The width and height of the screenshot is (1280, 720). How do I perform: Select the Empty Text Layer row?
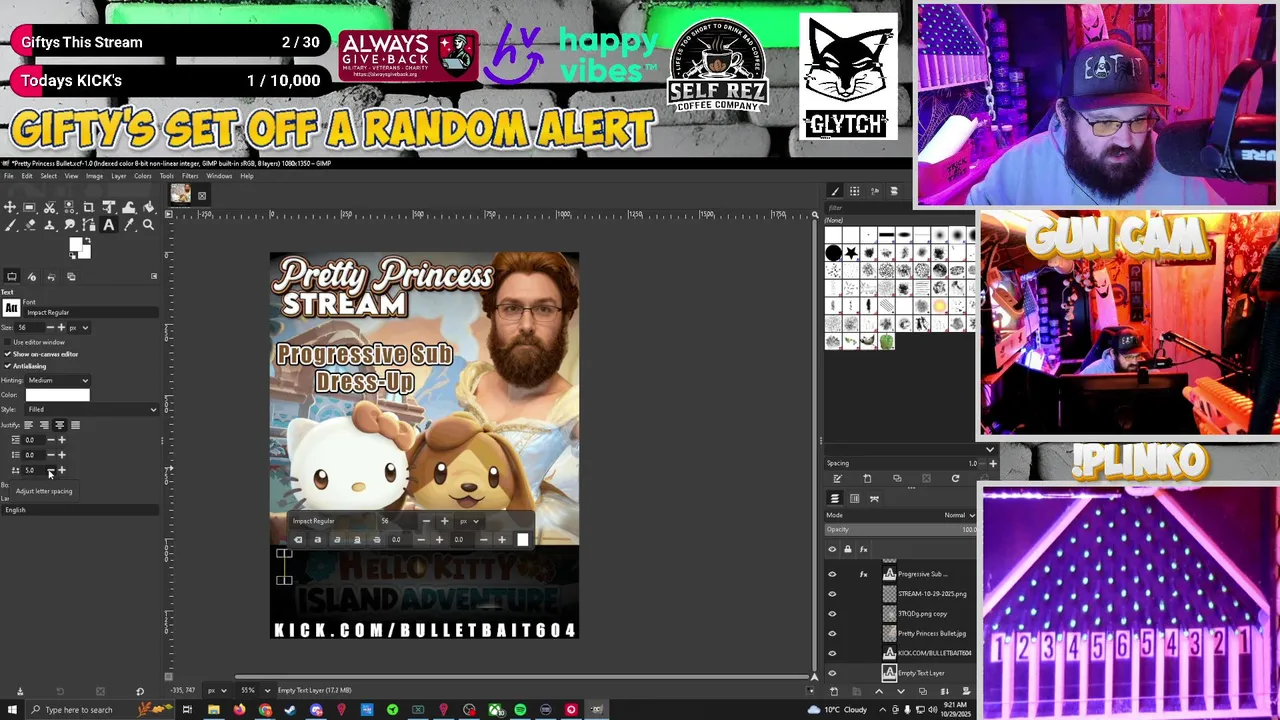tap(900, 673)
